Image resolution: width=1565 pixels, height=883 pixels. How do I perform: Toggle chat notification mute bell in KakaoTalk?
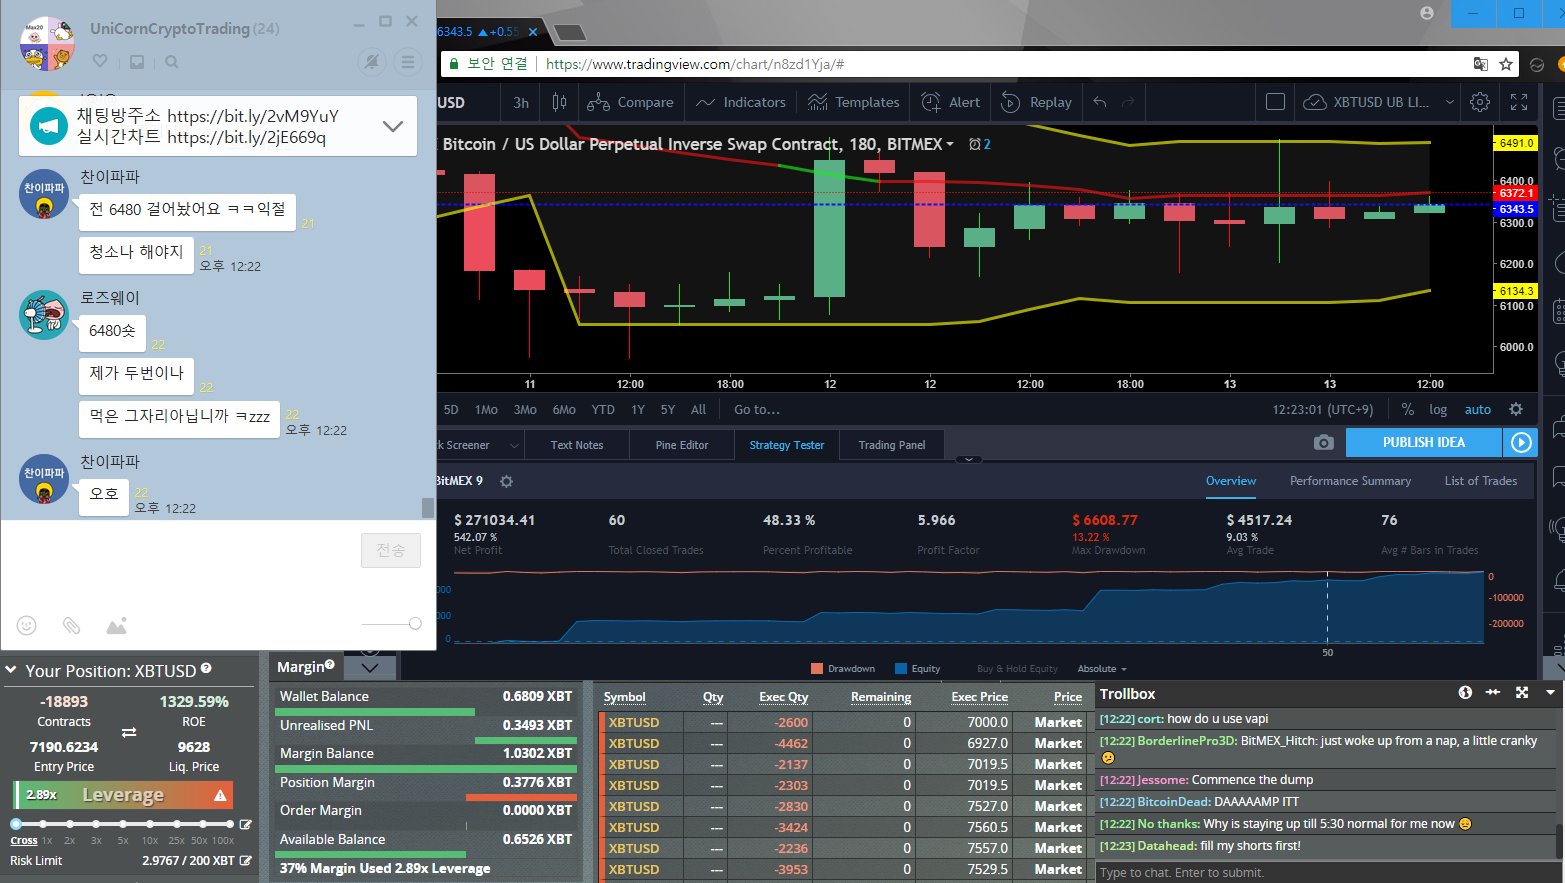[372, 62]
